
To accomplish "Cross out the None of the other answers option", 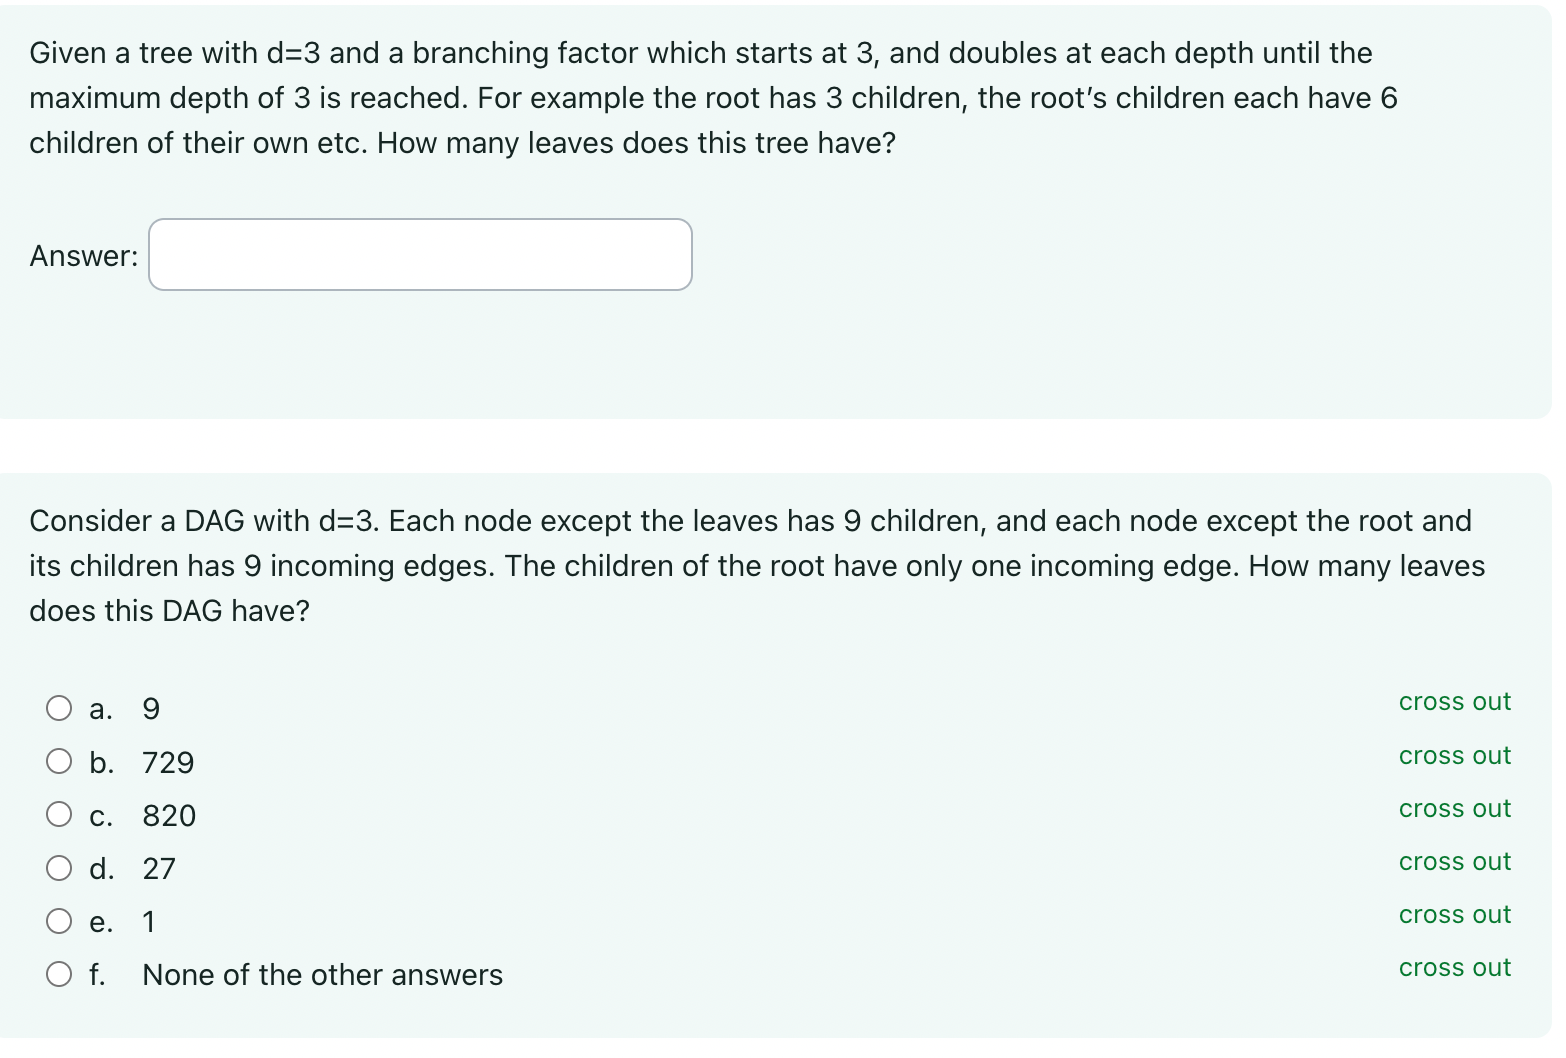I will [1454, 967].
